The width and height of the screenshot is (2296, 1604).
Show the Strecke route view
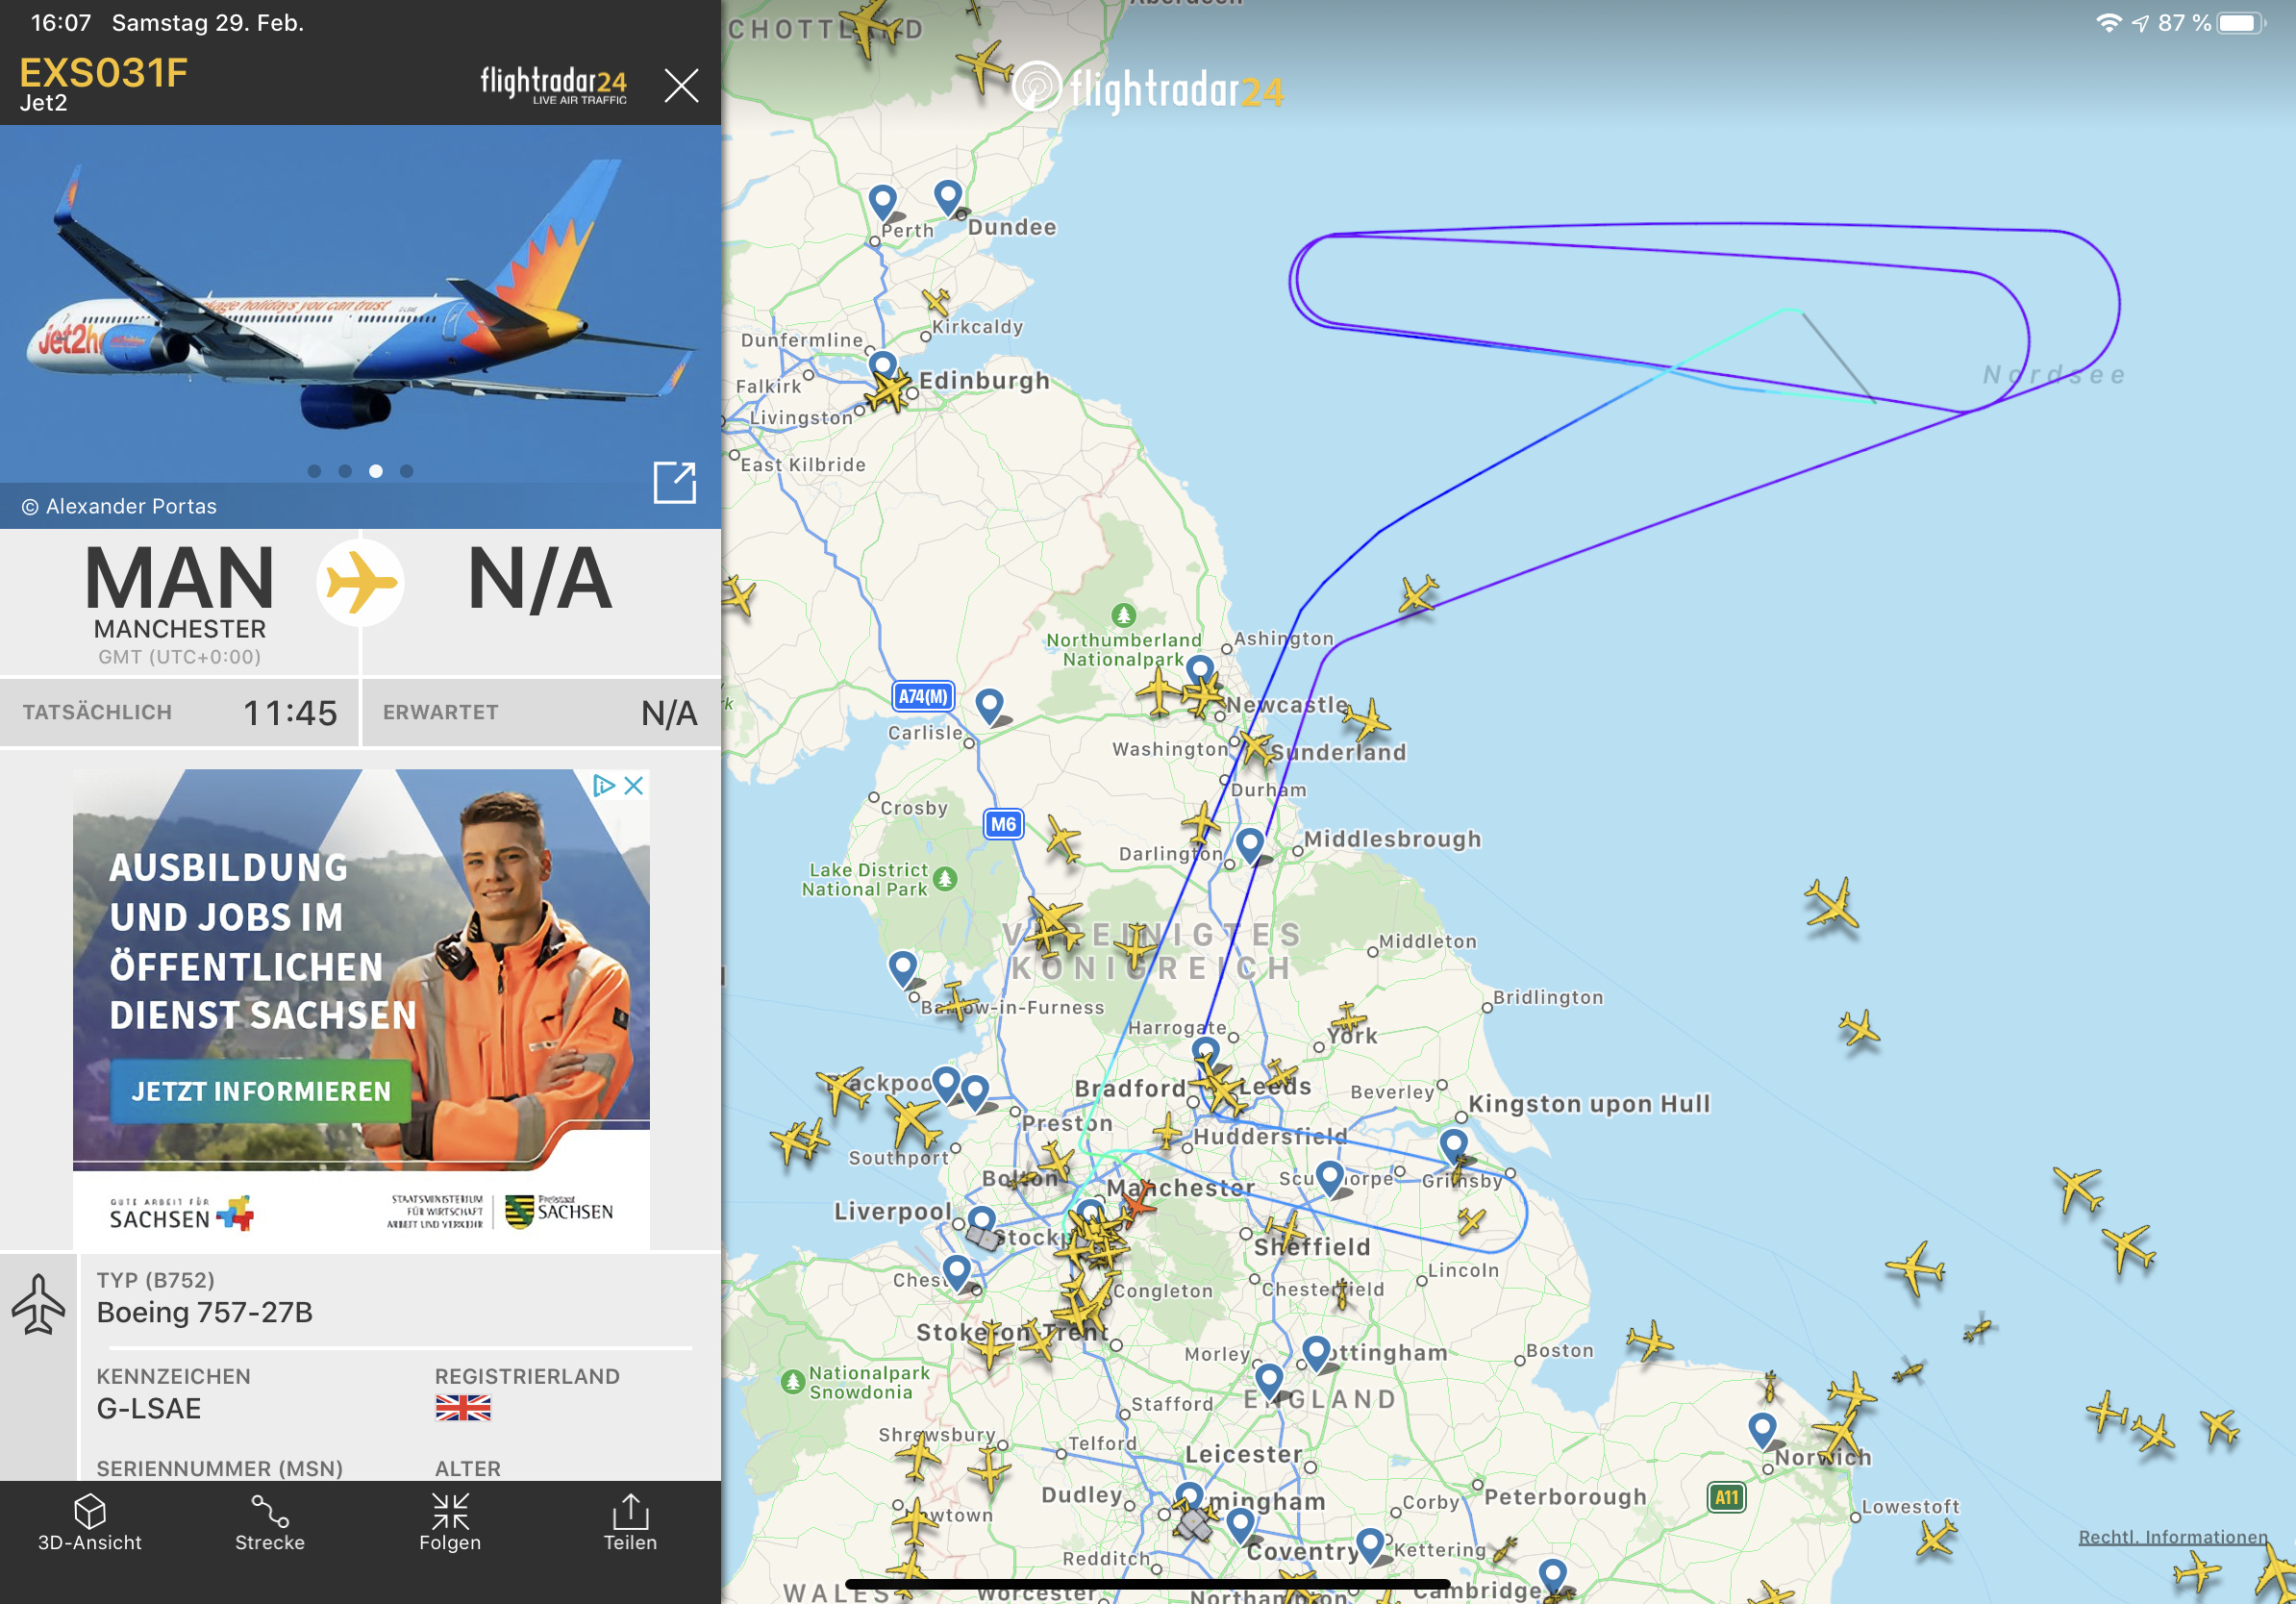pos(270,1523)
